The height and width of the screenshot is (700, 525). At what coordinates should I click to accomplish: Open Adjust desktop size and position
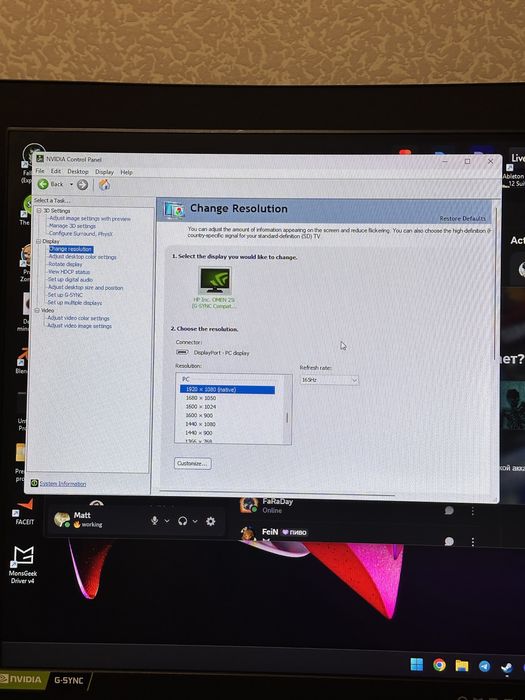85,288
